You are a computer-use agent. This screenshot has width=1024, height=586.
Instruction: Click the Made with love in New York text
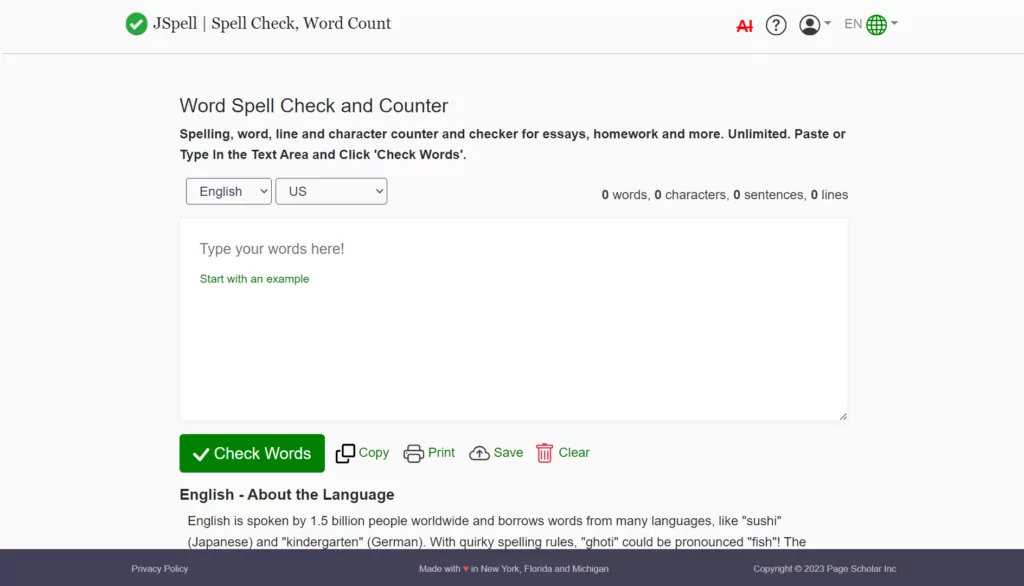(513, 569)
